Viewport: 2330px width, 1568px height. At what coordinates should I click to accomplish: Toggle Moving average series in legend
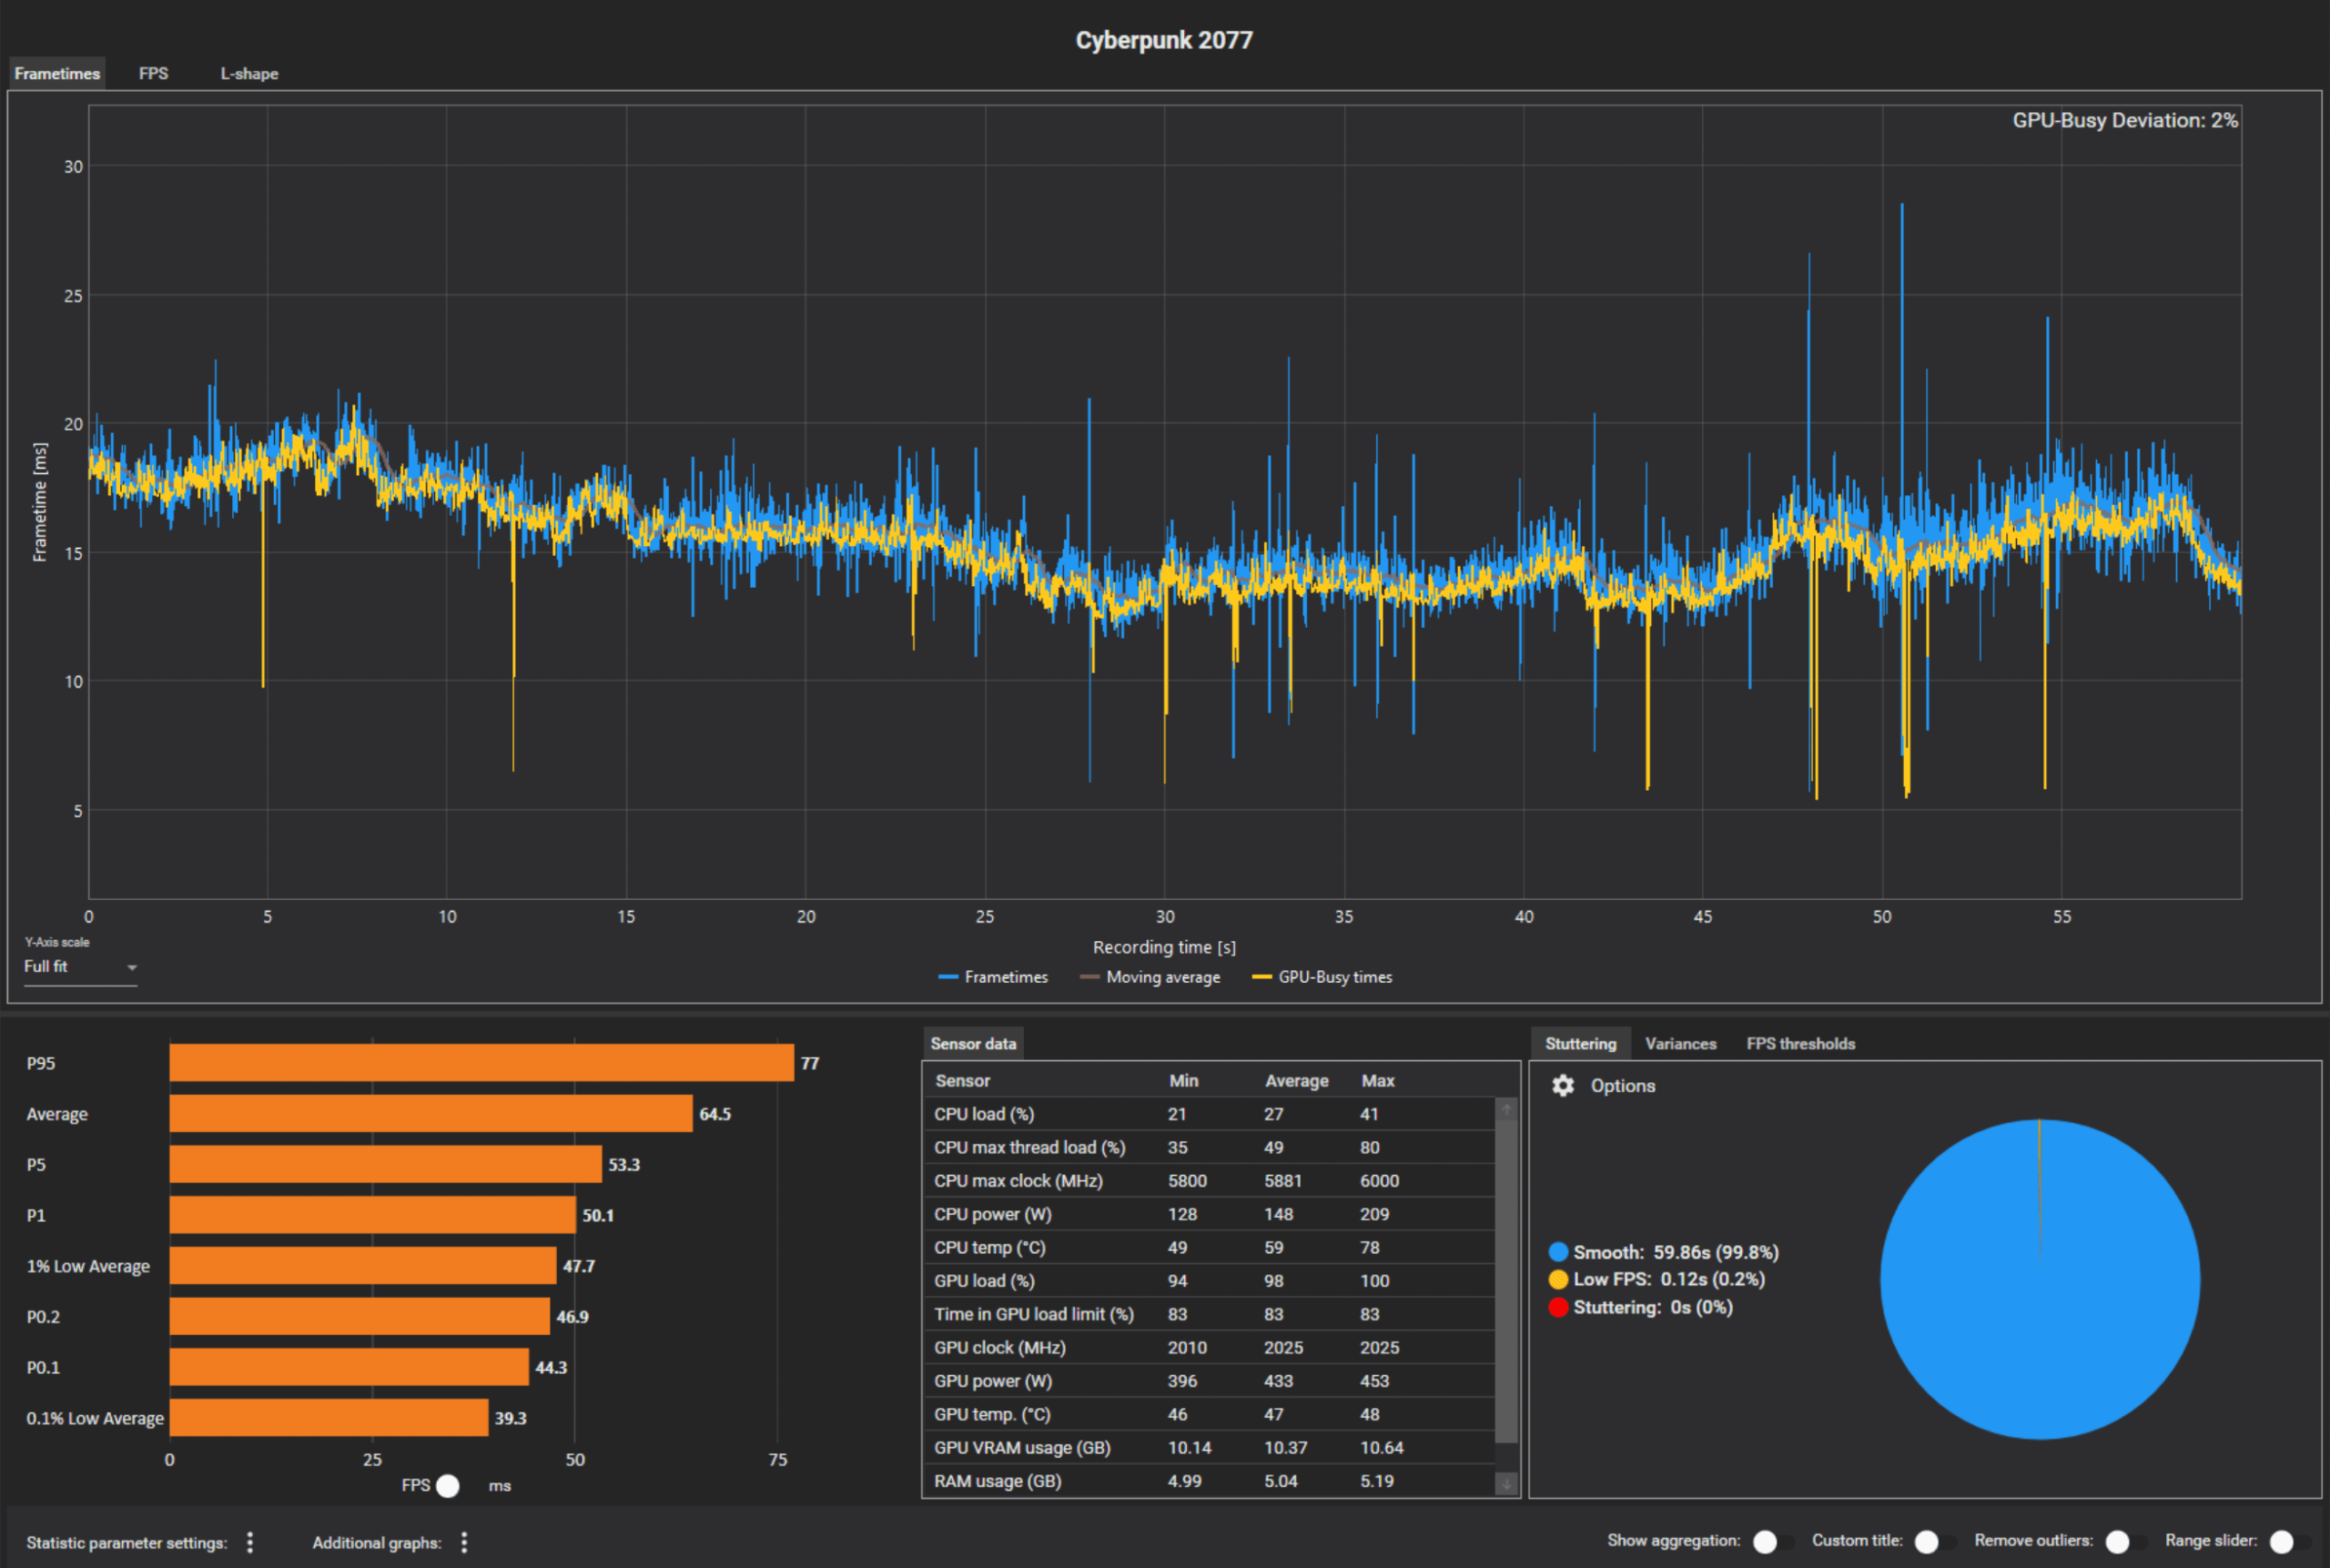pyautogui.click(x=1150, y=977)
